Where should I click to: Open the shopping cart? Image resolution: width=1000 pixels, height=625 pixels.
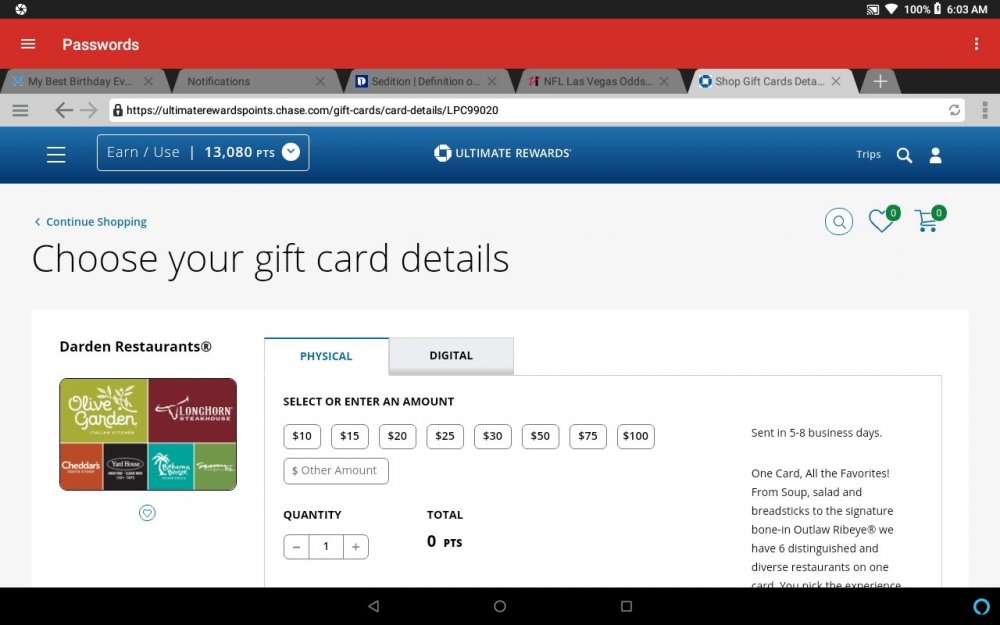pos(929,220)
